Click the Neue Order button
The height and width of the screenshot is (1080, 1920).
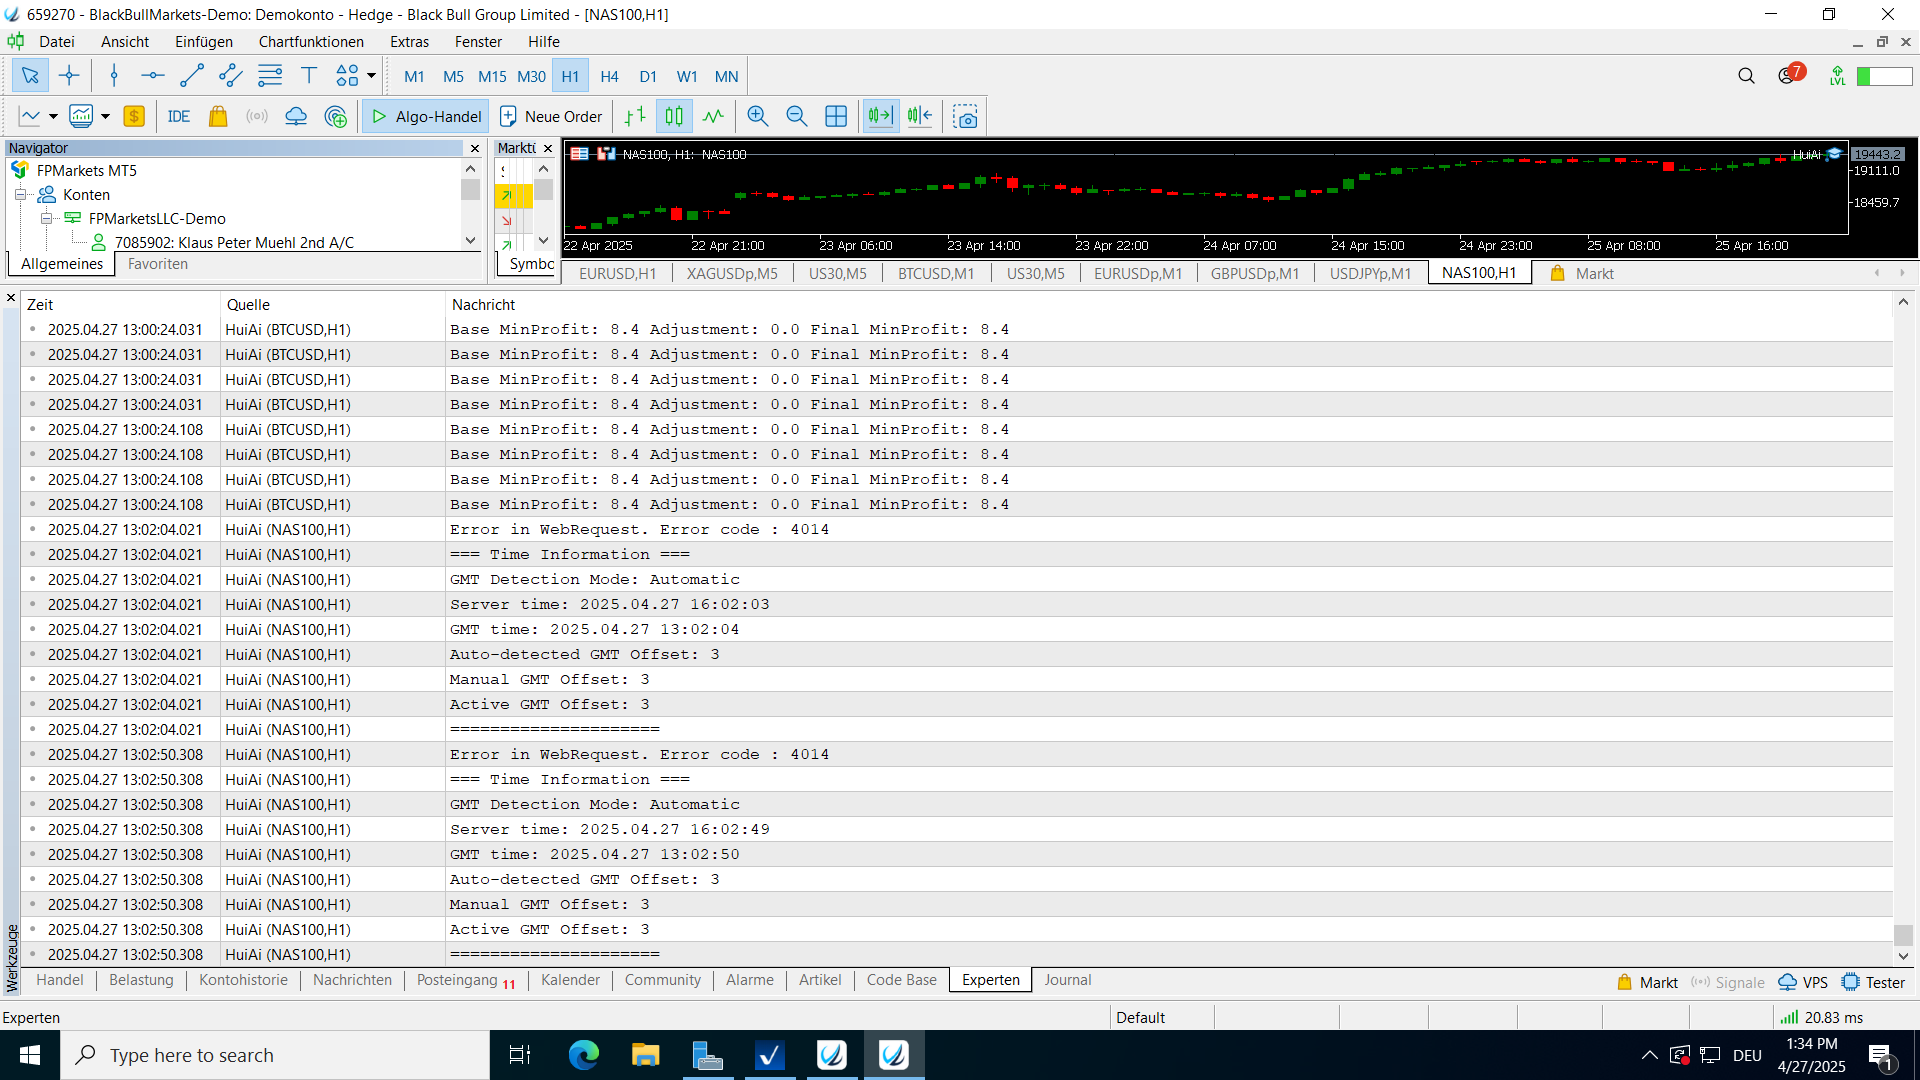click(x=551, y=117)
